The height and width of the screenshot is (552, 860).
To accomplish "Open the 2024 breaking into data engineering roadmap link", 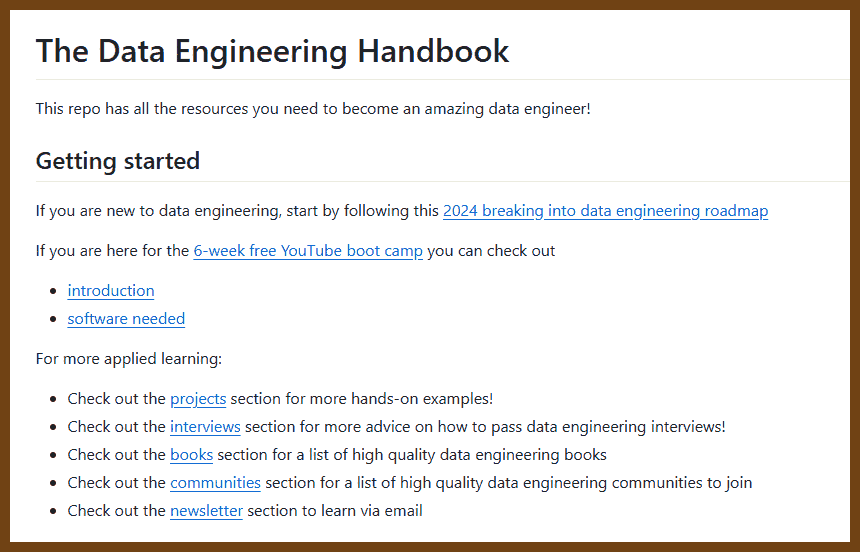I will [x=606, y=211].
